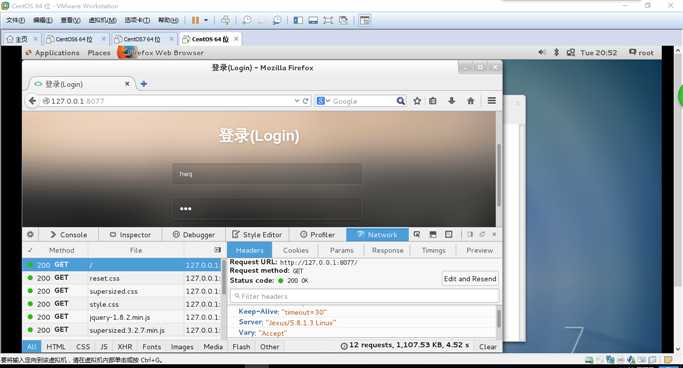
Task: Switch to the Console devtools tab
Action: coord(69,235)
